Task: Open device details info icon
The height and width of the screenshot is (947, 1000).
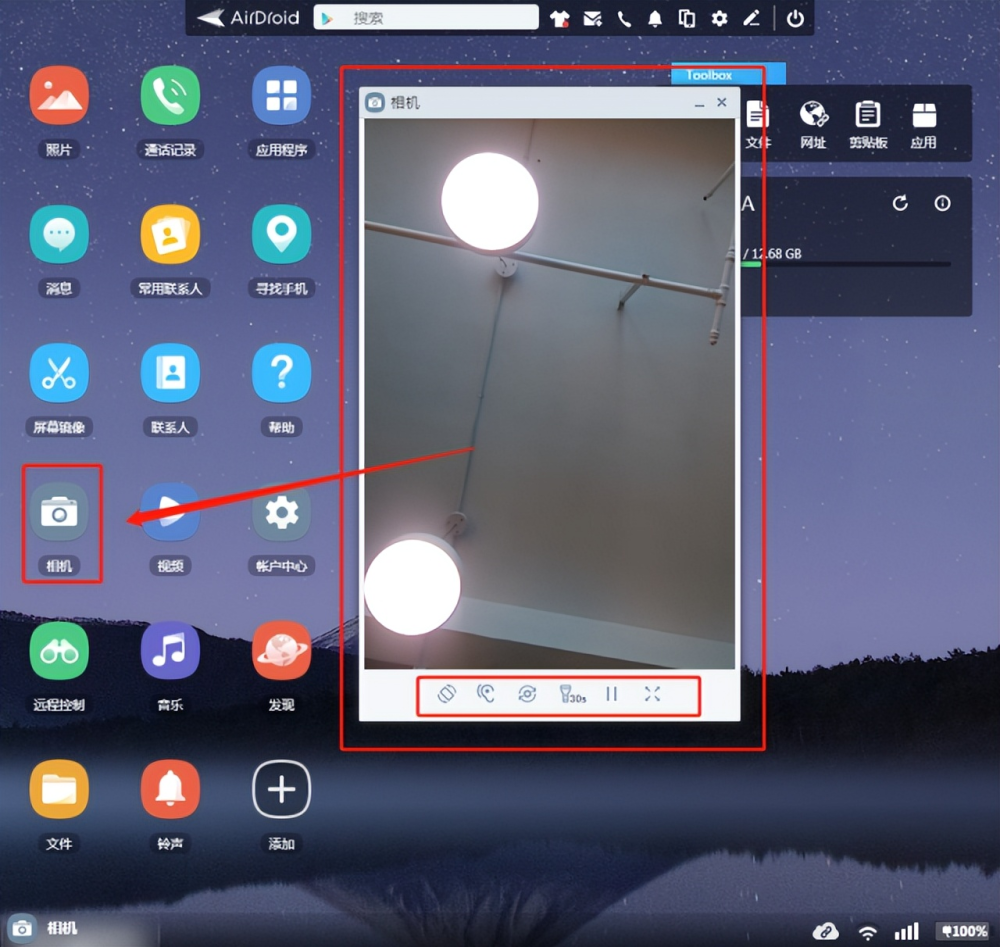Action: point(942,203)
